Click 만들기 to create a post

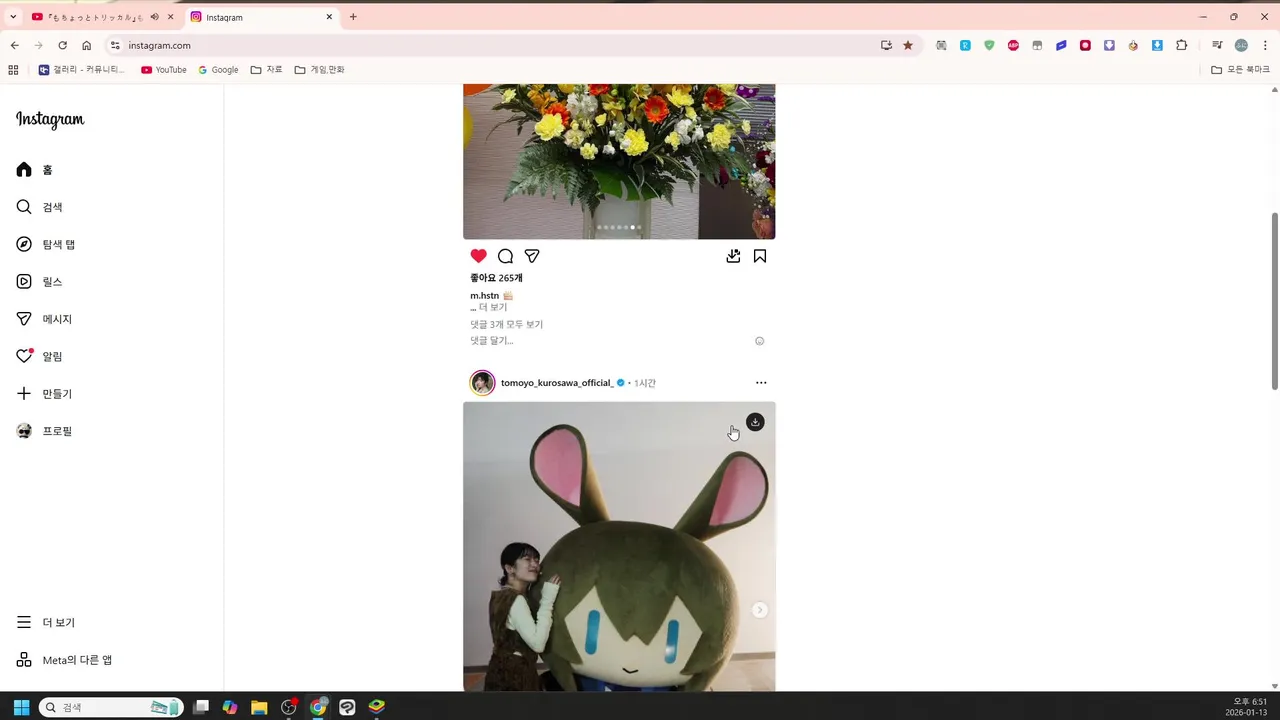click(x=44, y=394)
